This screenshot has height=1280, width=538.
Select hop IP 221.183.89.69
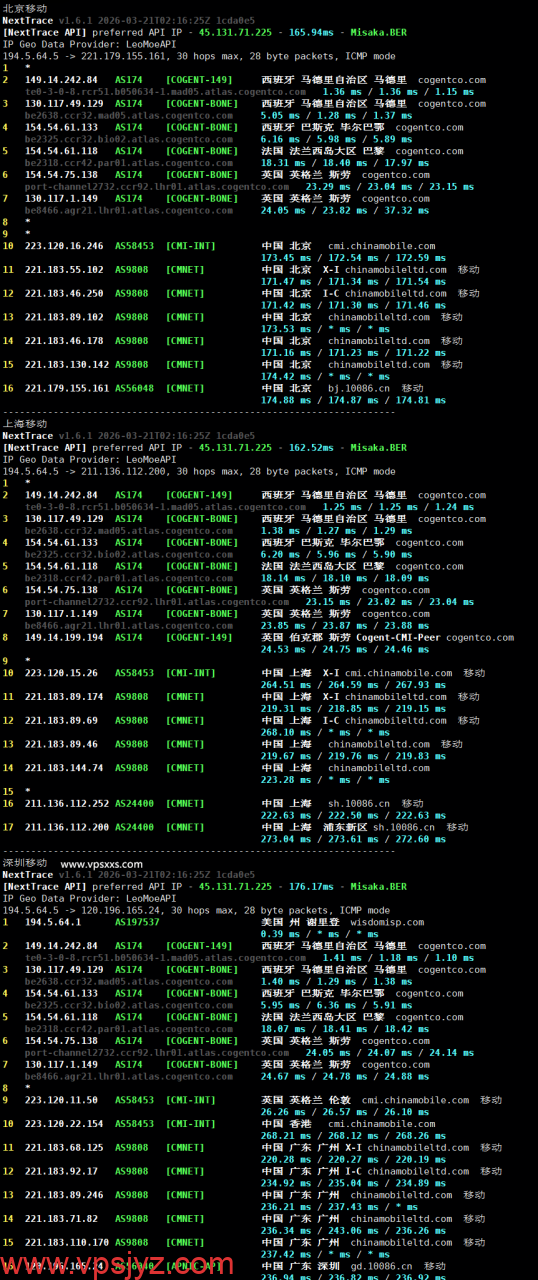tap(61, 720)
